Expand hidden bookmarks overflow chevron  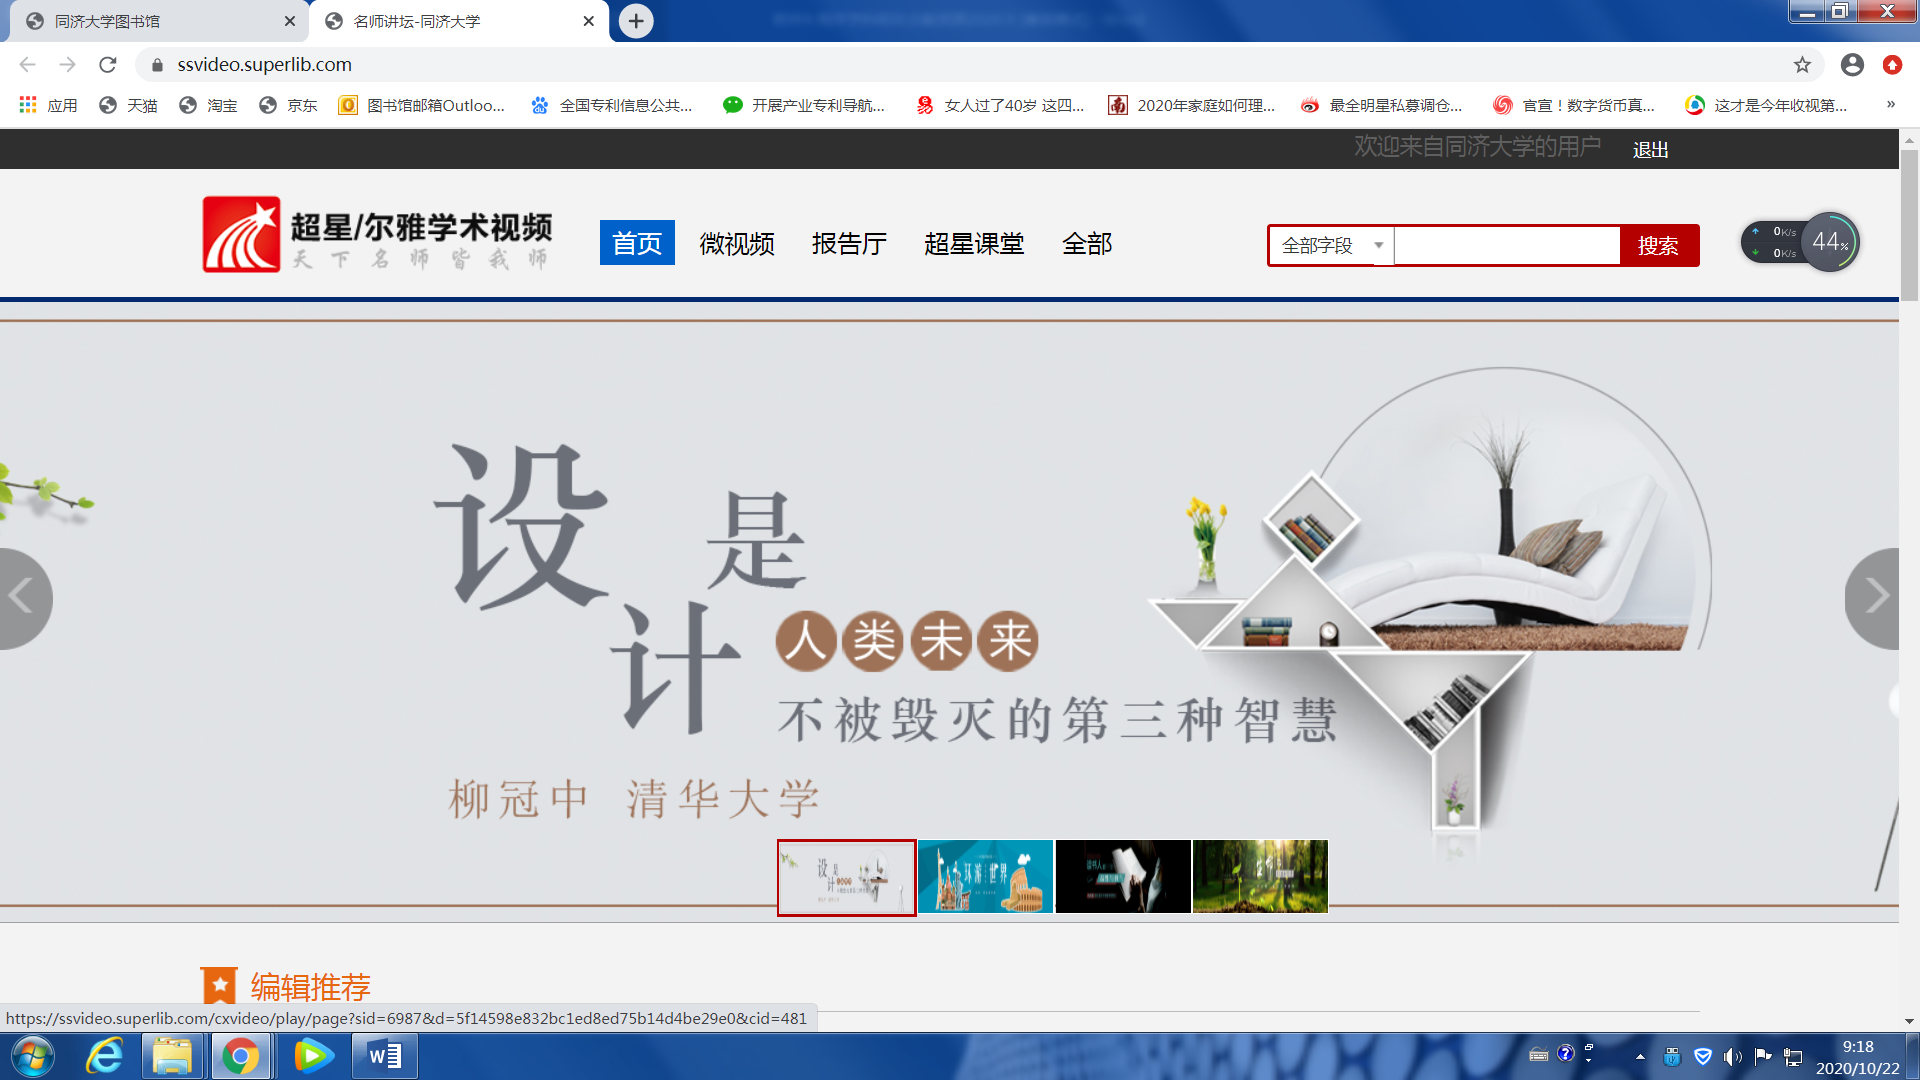1890,104
